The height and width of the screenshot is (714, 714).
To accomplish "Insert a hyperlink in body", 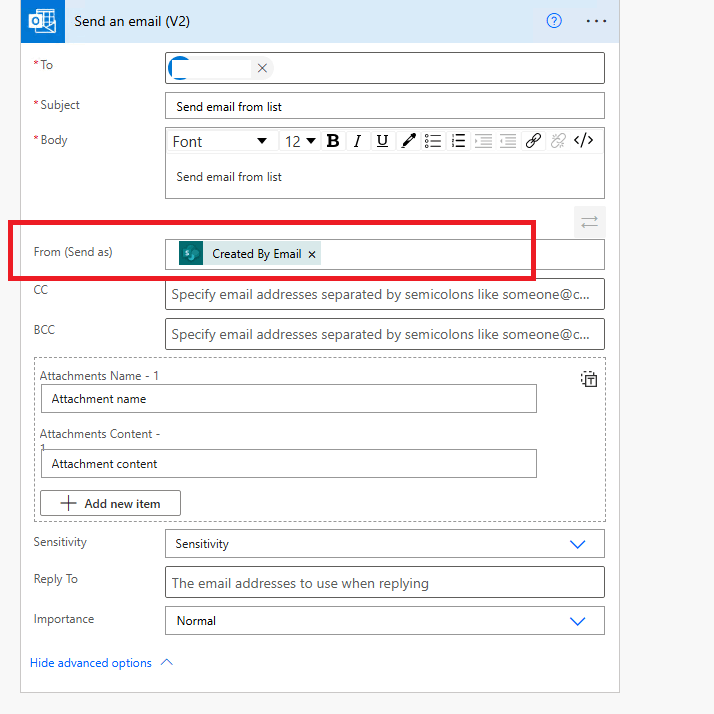I will click(533, 141).
